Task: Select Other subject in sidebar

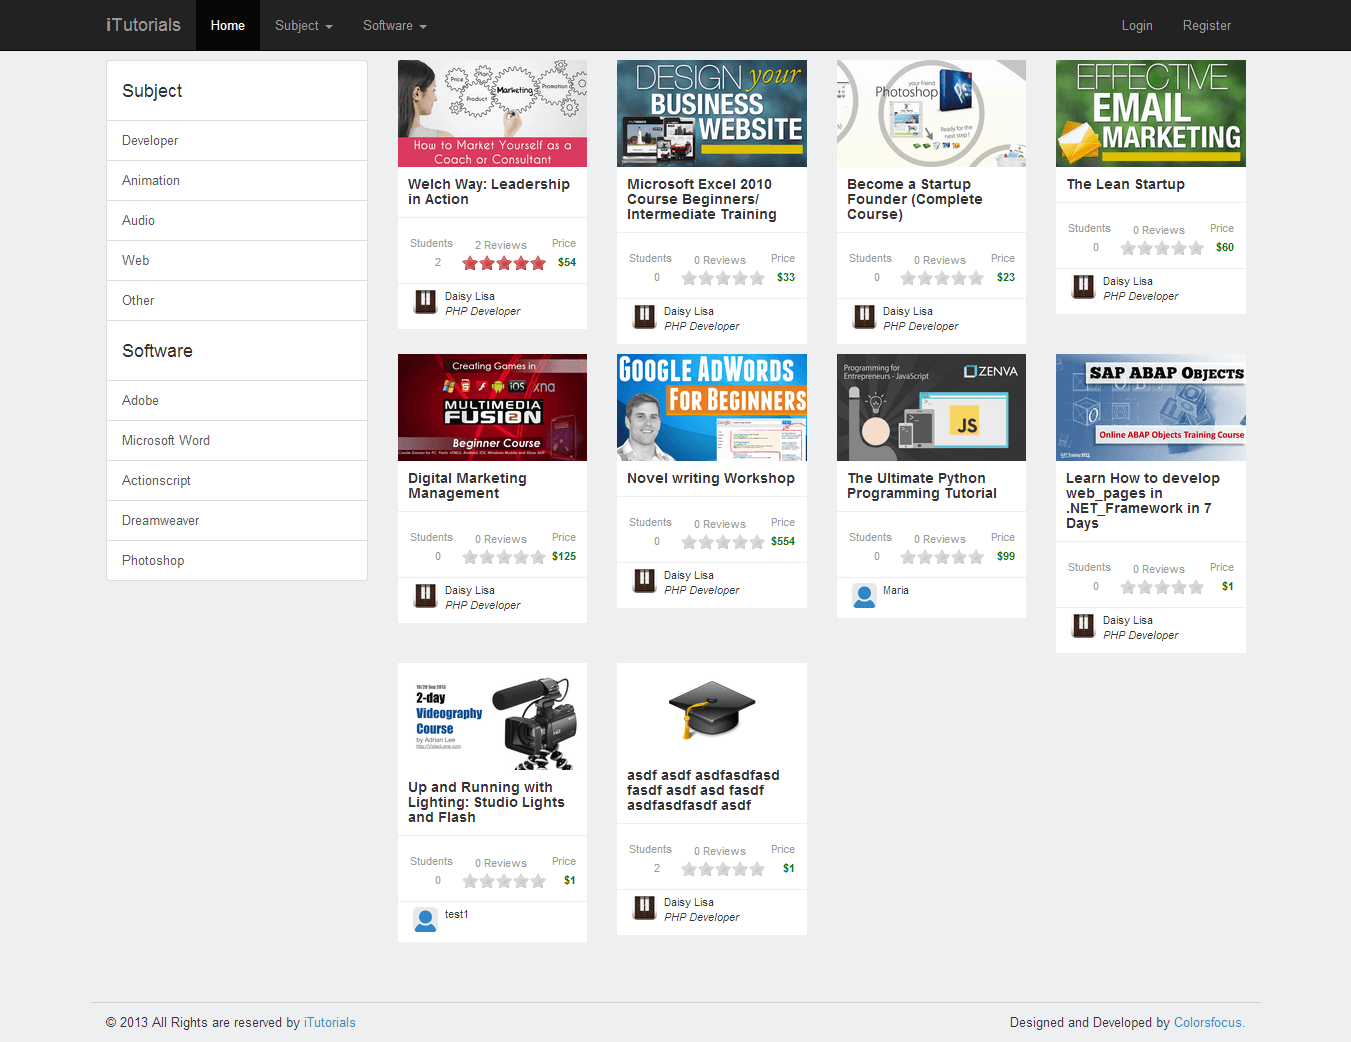Action: click(237, 301)
